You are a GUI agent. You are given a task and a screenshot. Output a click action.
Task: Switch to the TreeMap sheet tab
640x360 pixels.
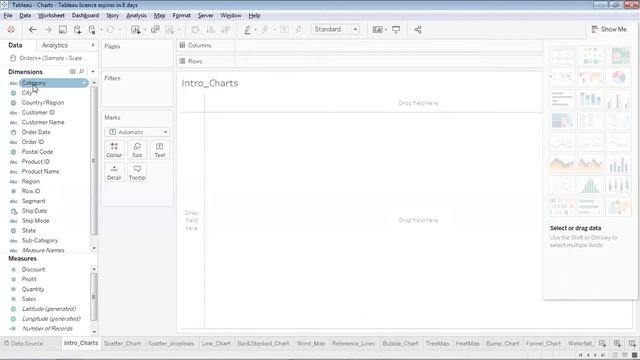[x=437, y=343]
